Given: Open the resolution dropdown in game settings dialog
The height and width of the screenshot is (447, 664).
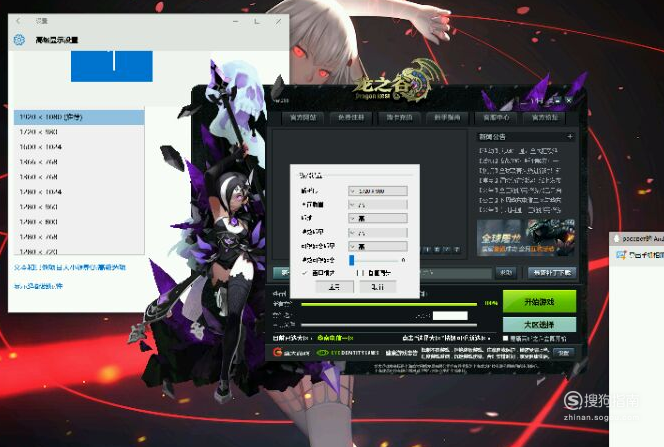Looking at the screenshot, I should tap(378, 191).
